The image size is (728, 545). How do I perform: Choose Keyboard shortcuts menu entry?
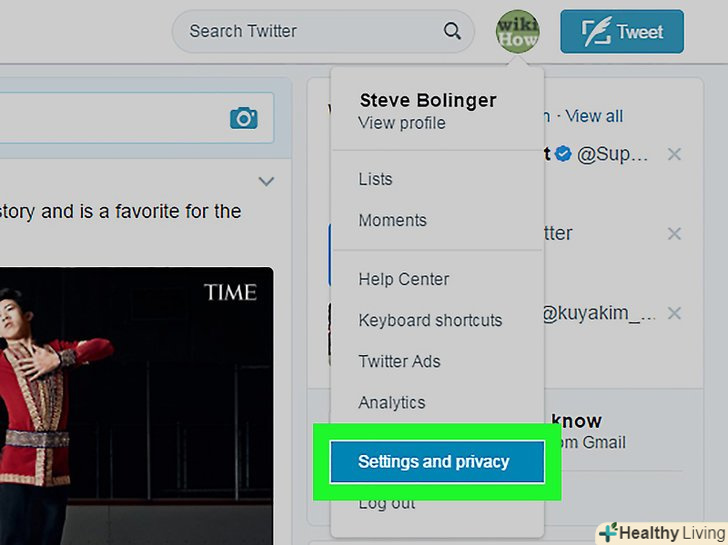[x=430, y=320]
